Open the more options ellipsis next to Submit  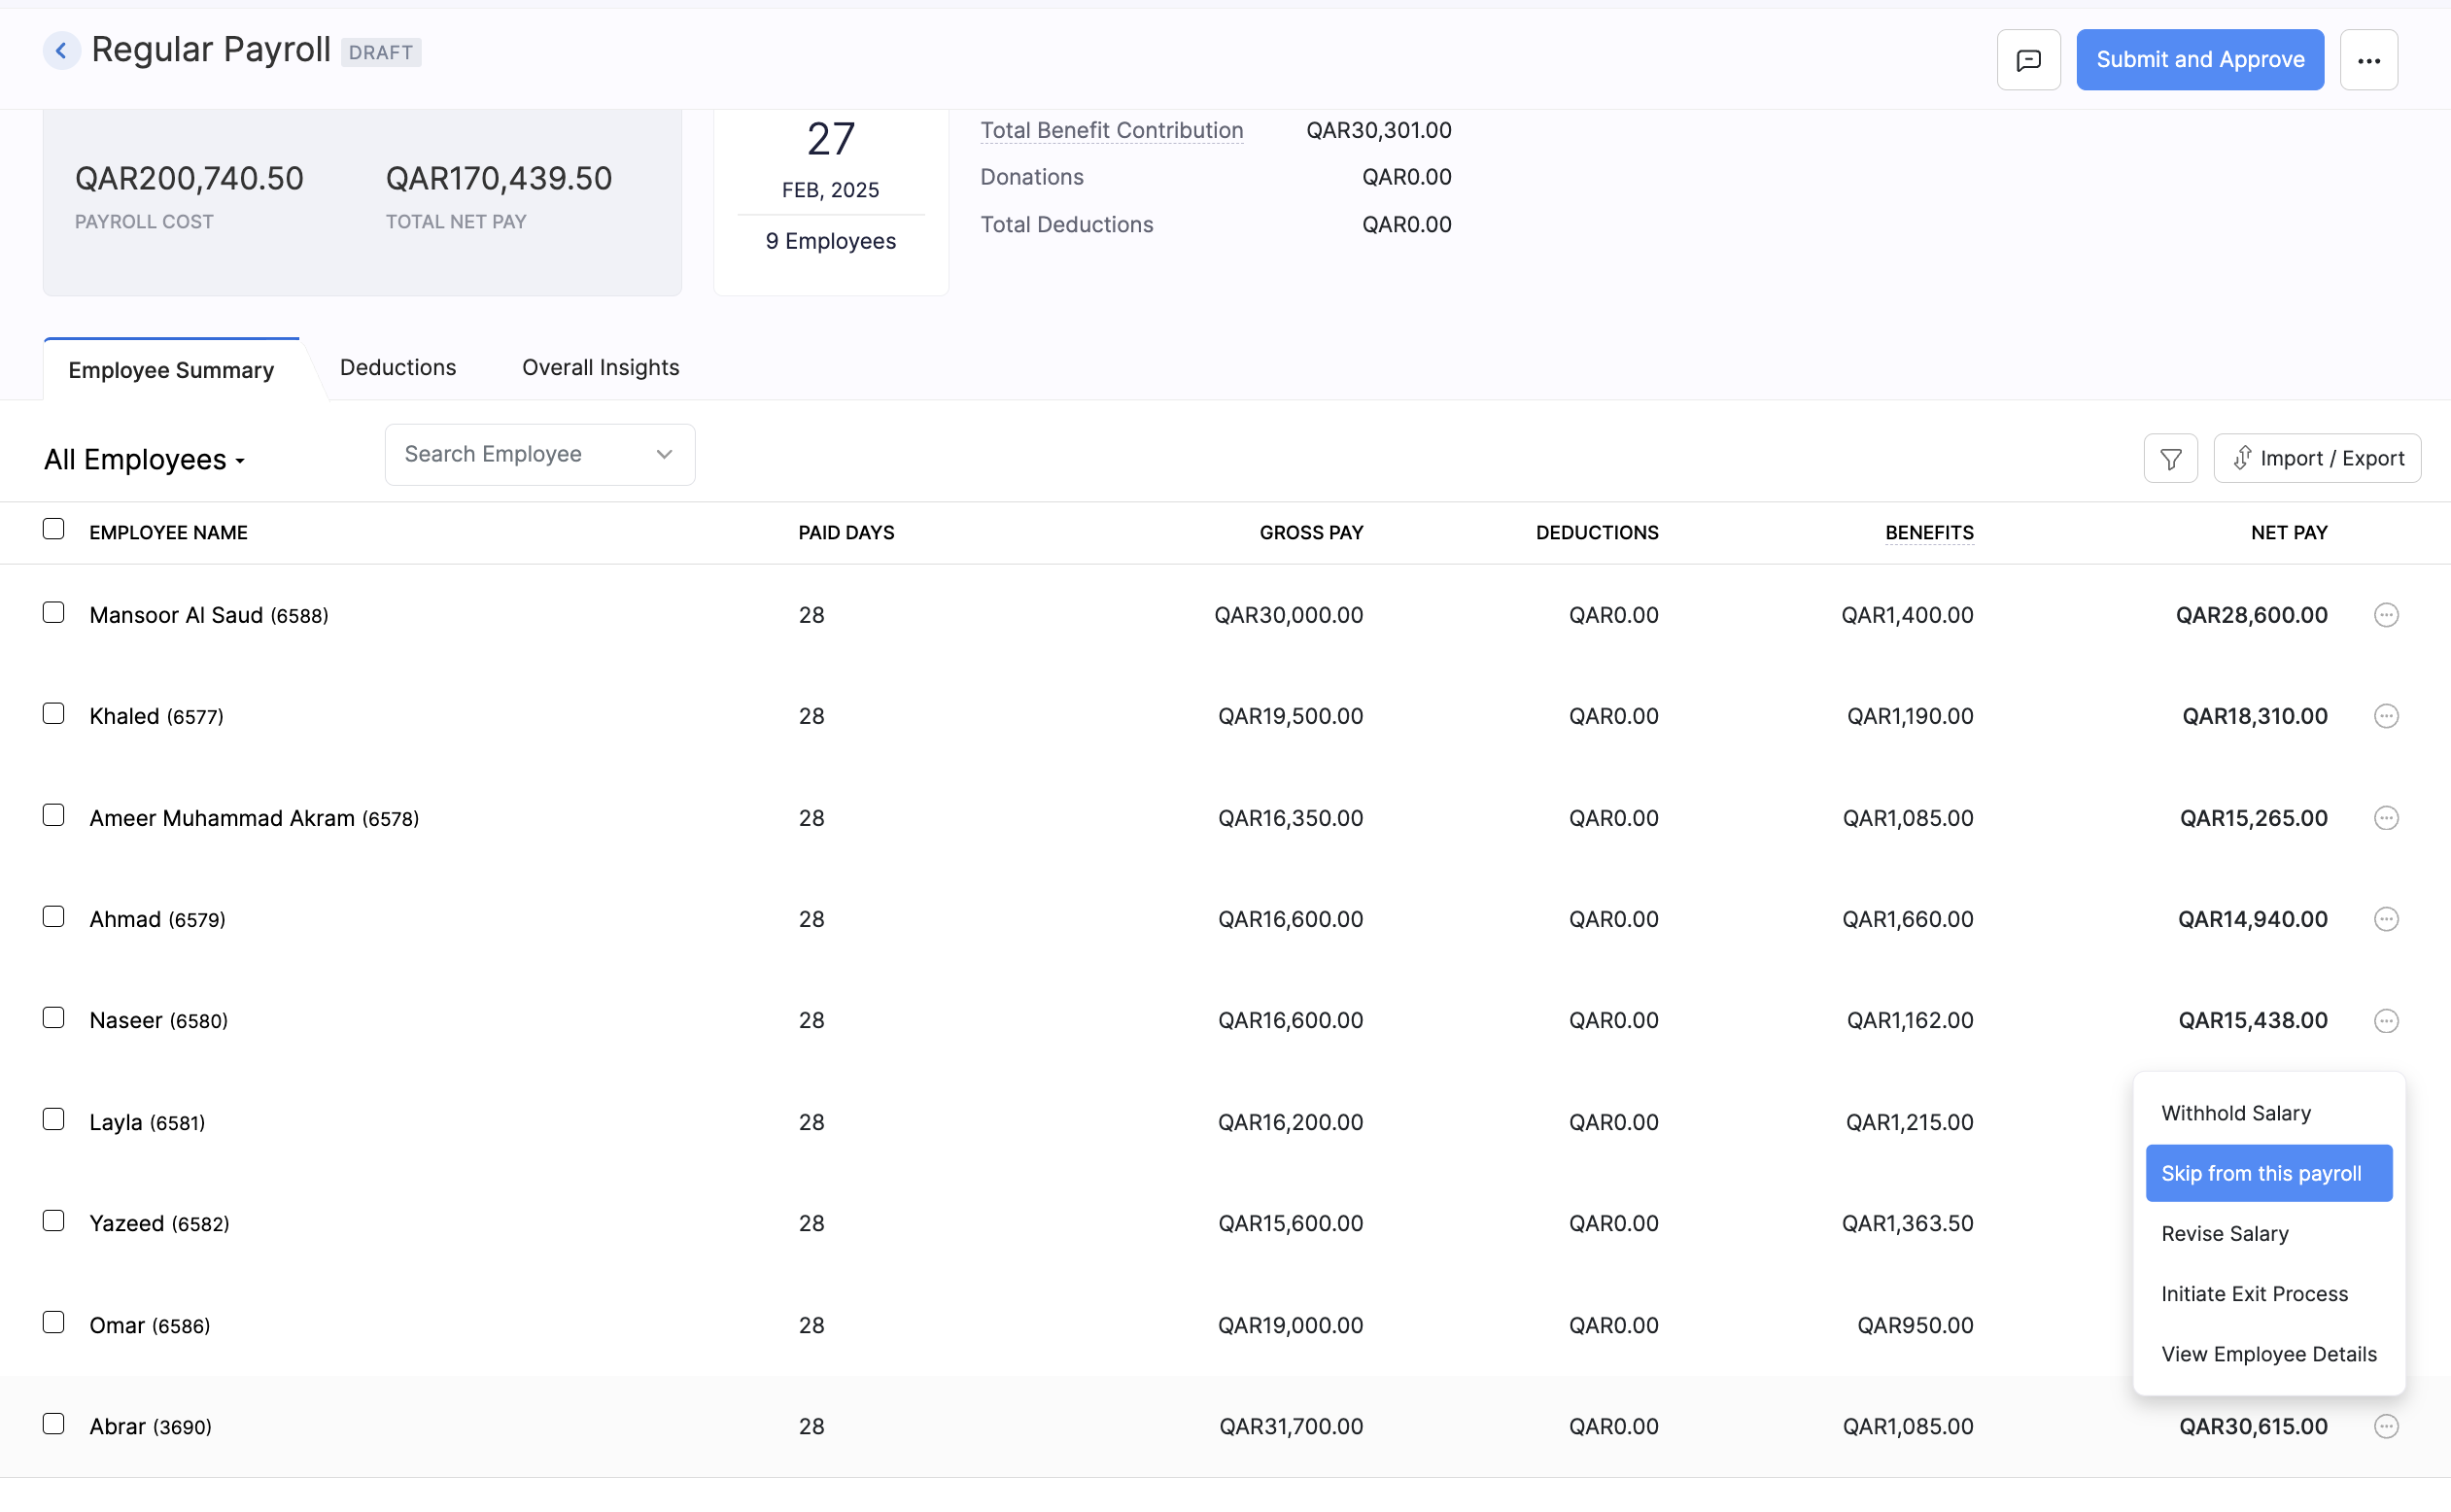point(2369,59)
